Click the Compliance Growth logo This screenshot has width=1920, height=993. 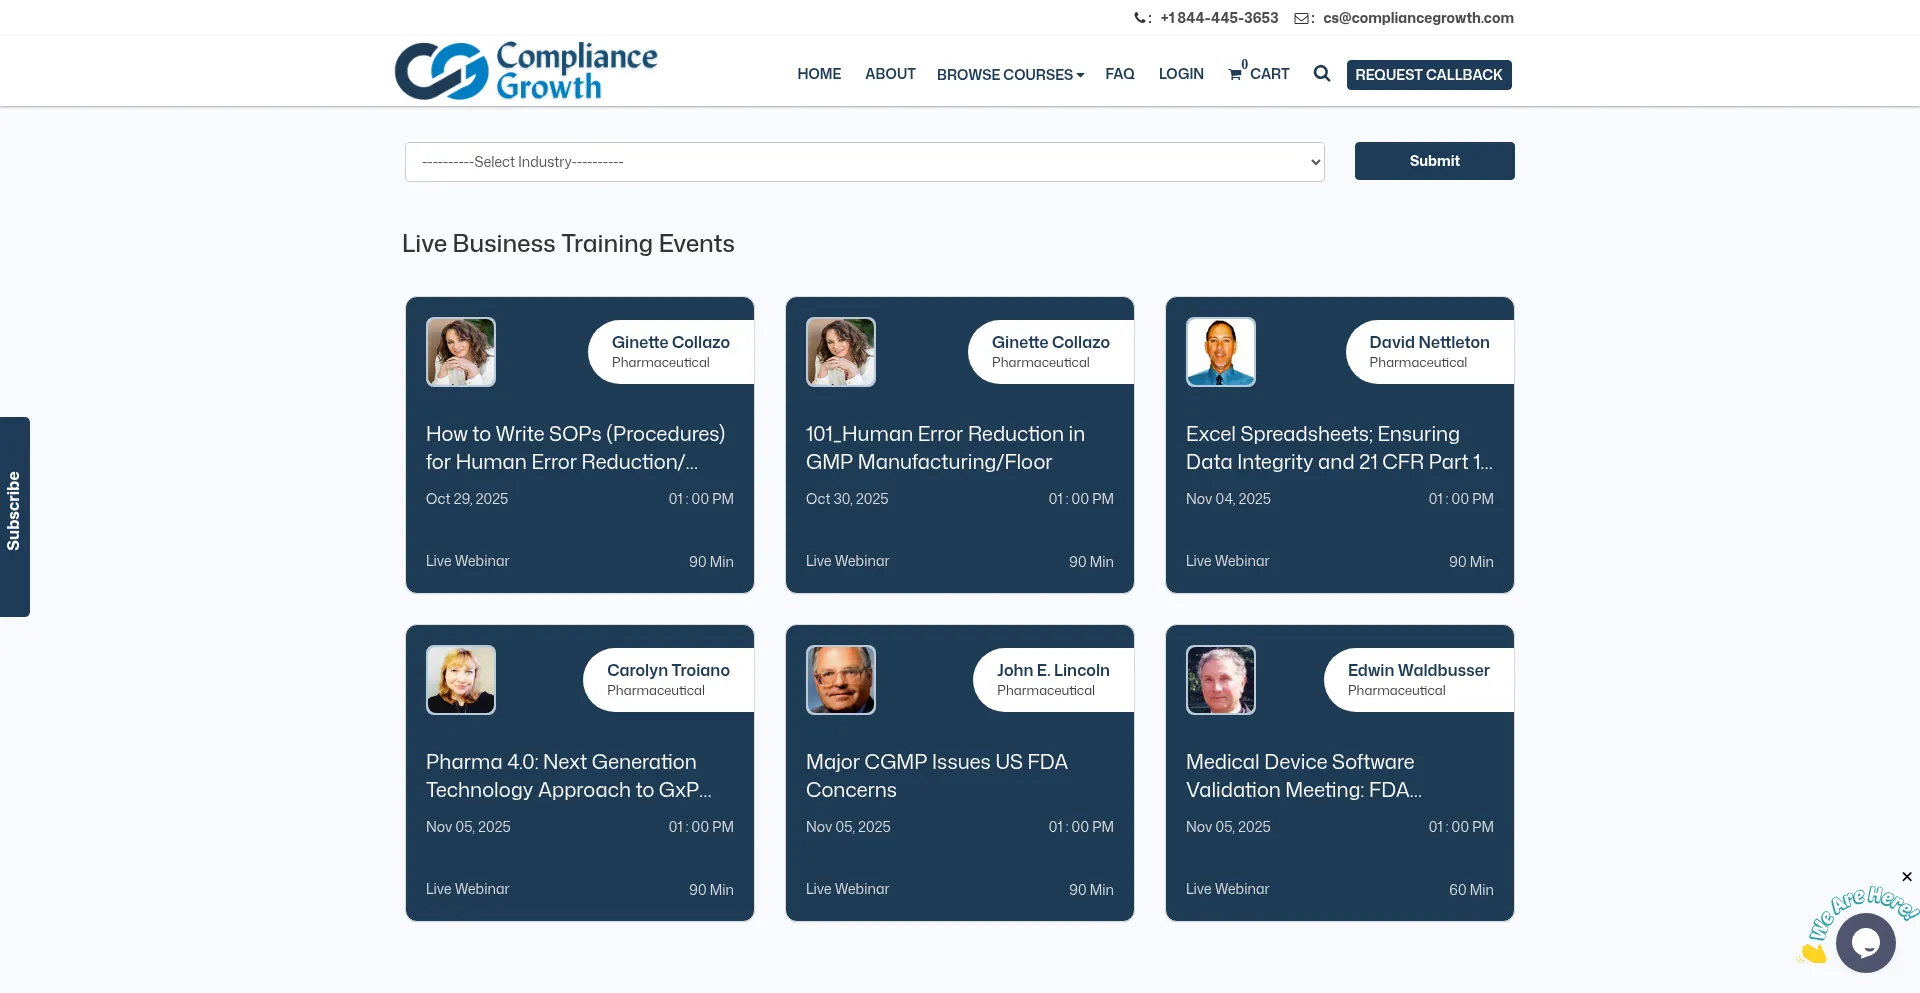(x=526, y=71)
